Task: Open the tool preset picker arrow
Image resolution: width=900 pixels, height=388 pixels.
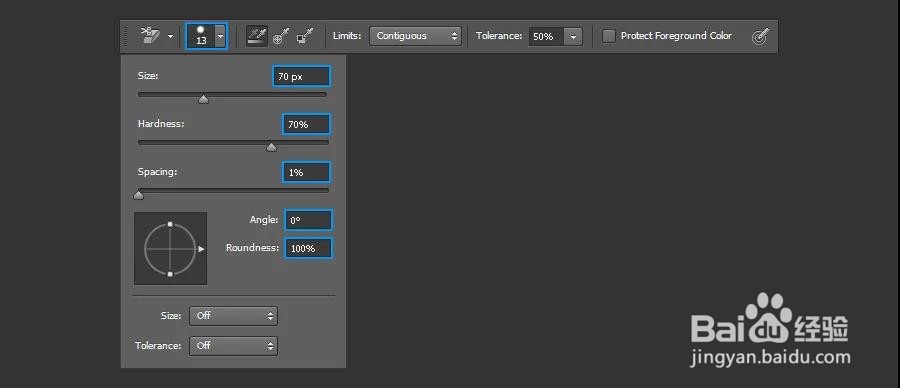Action: [170, 36]
